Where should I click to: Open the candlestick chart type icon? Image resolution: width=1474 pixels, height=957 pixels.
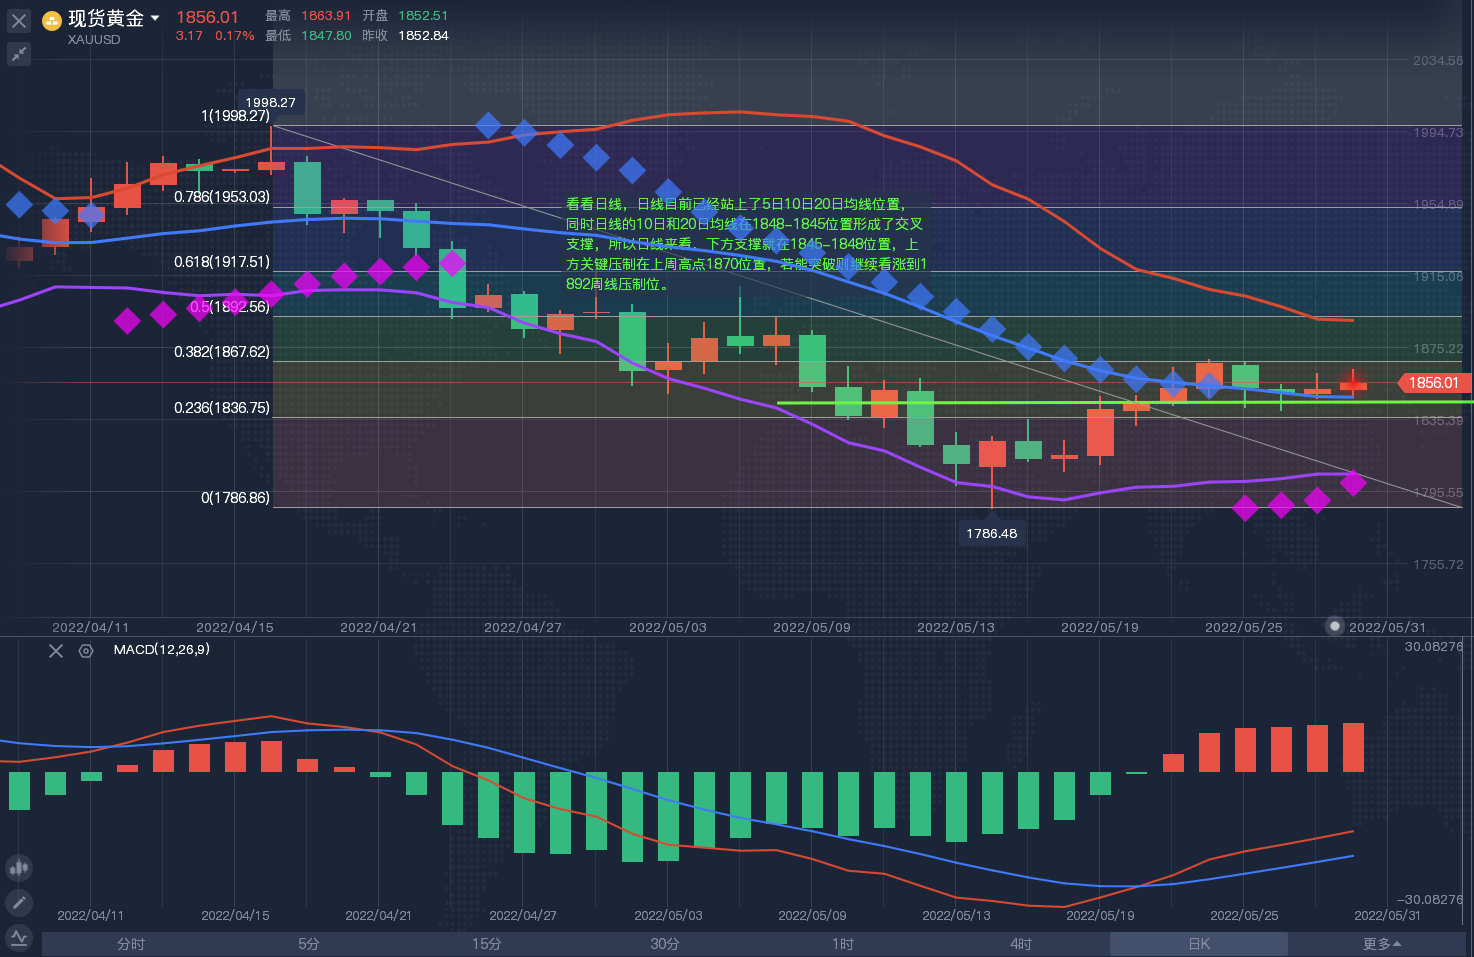(19, 868)
